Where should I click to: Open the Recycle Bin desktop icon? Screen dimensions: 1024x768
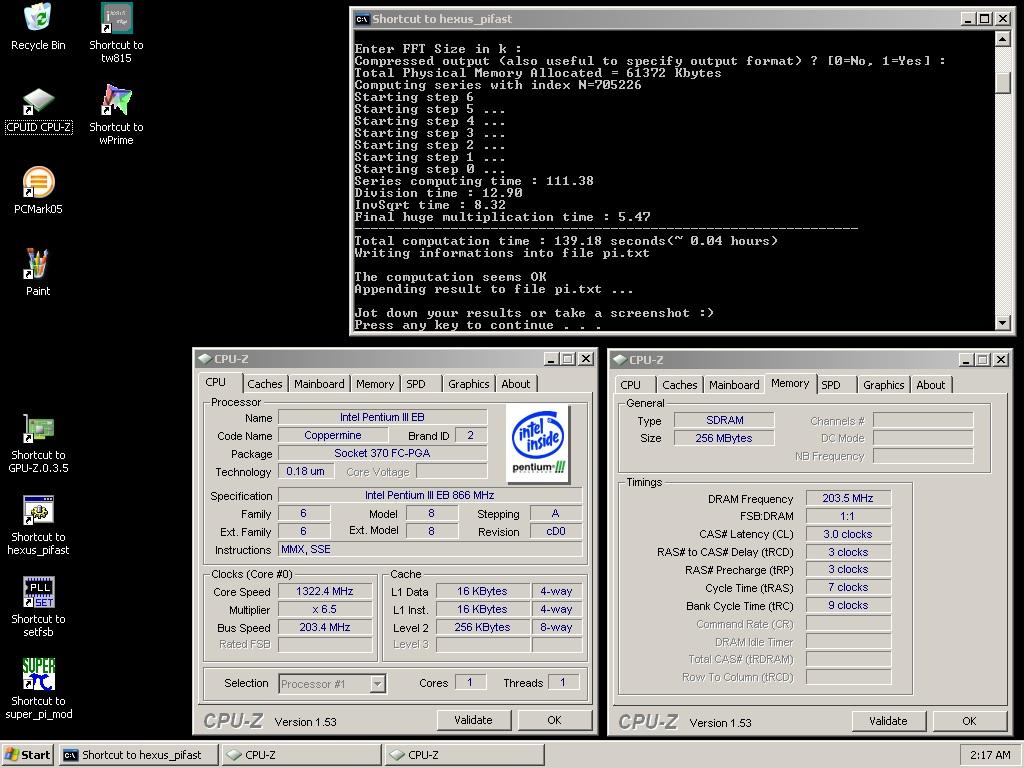[x=38, y=27]
